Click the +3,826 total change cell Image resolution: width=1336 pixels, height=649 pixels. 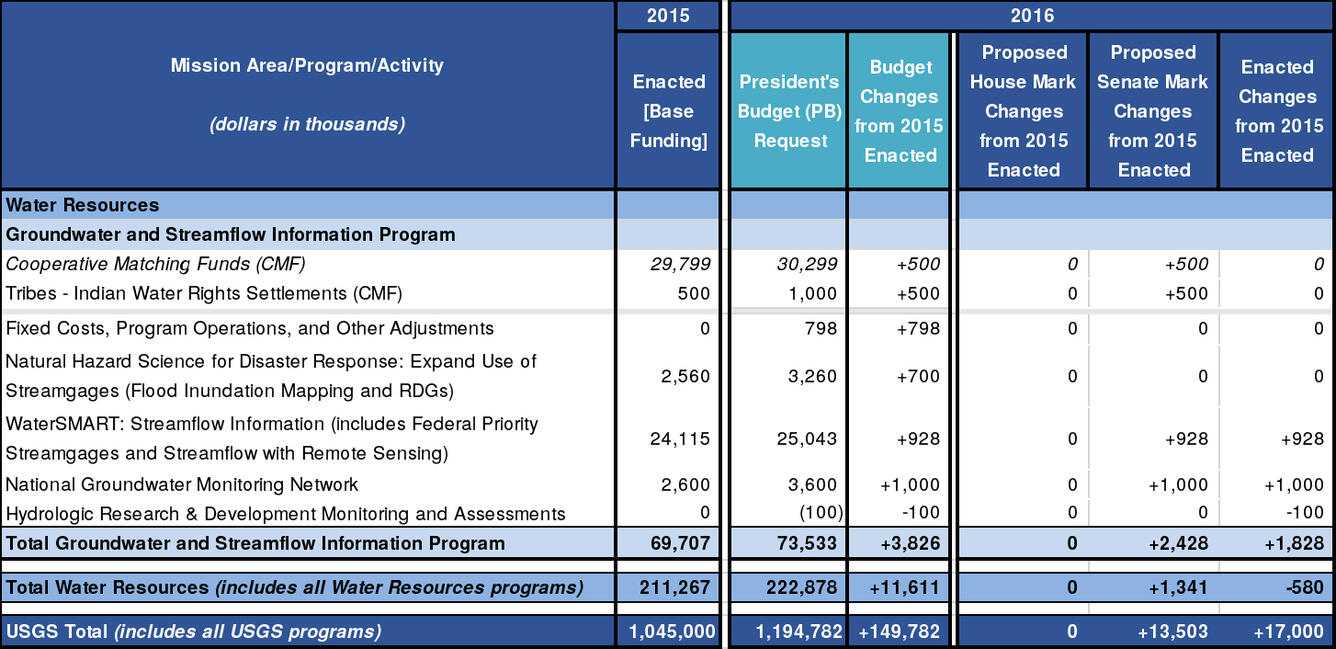(899, 543)
